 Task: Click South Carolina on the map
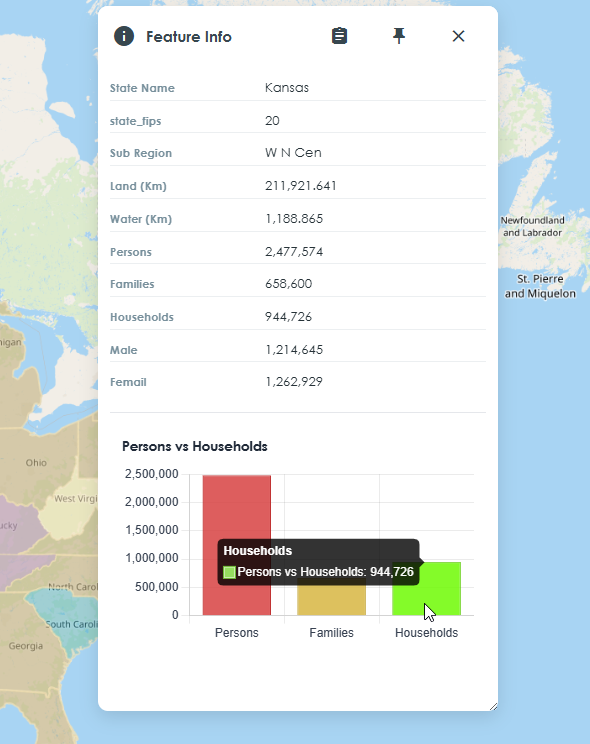(72, 624)
